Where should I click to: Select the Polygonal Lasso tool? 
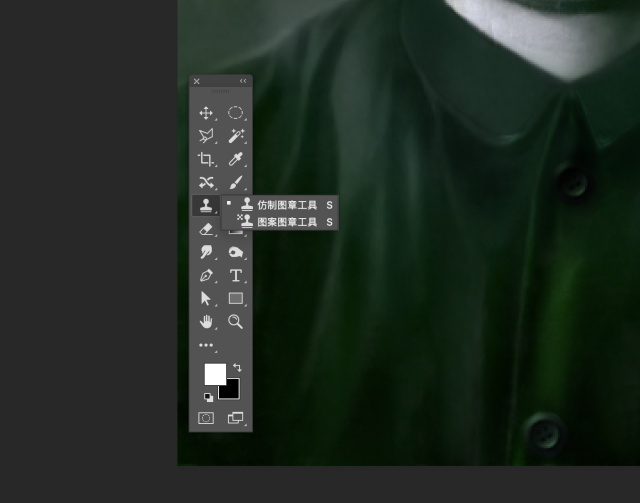206,136
